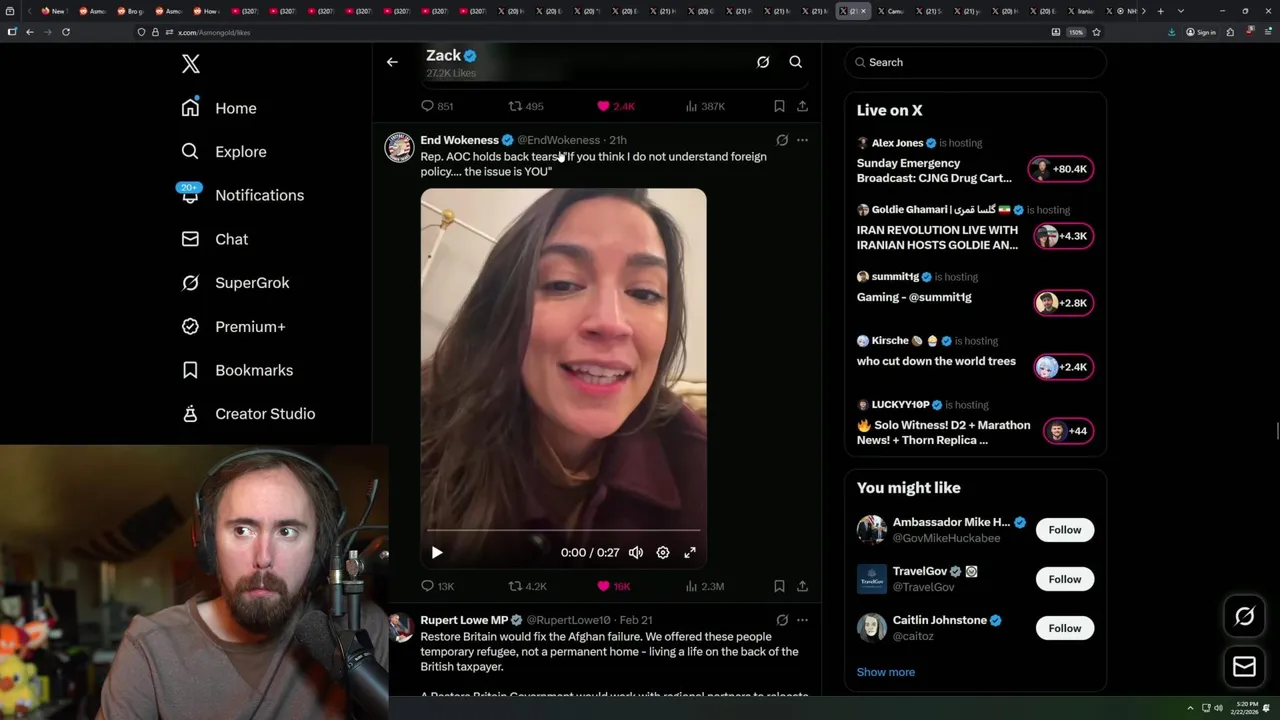The image size is (1280, 720).
Task: Reply to End Wokeness post with 13K replies
Action: coord(437,586)
